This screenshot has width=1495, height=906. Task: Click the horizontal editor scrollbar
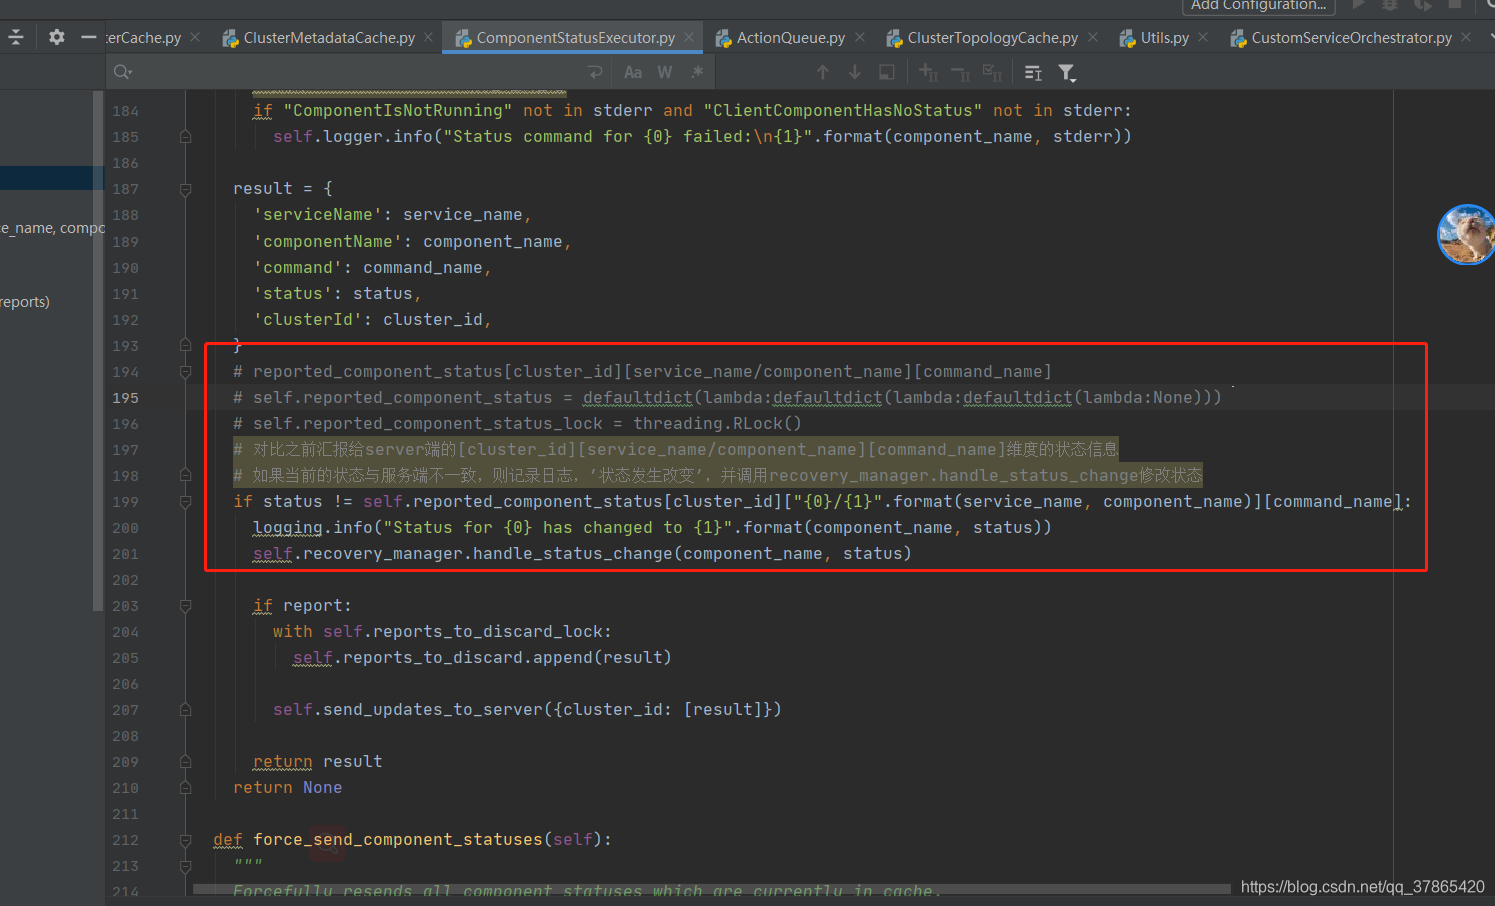click(x=711, y=888)
